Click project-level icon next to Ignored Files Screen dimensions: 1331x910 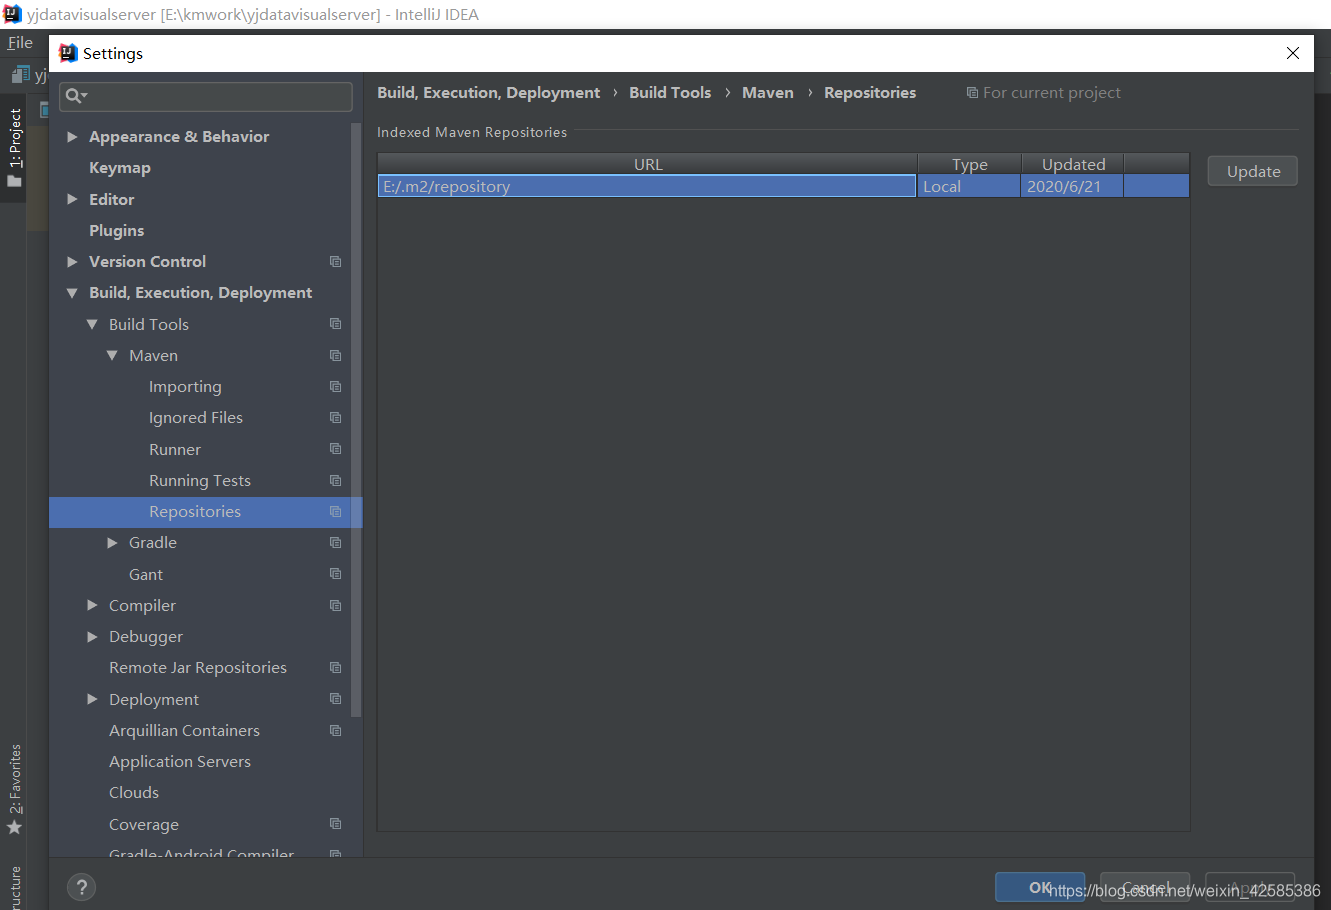(336, 418)
